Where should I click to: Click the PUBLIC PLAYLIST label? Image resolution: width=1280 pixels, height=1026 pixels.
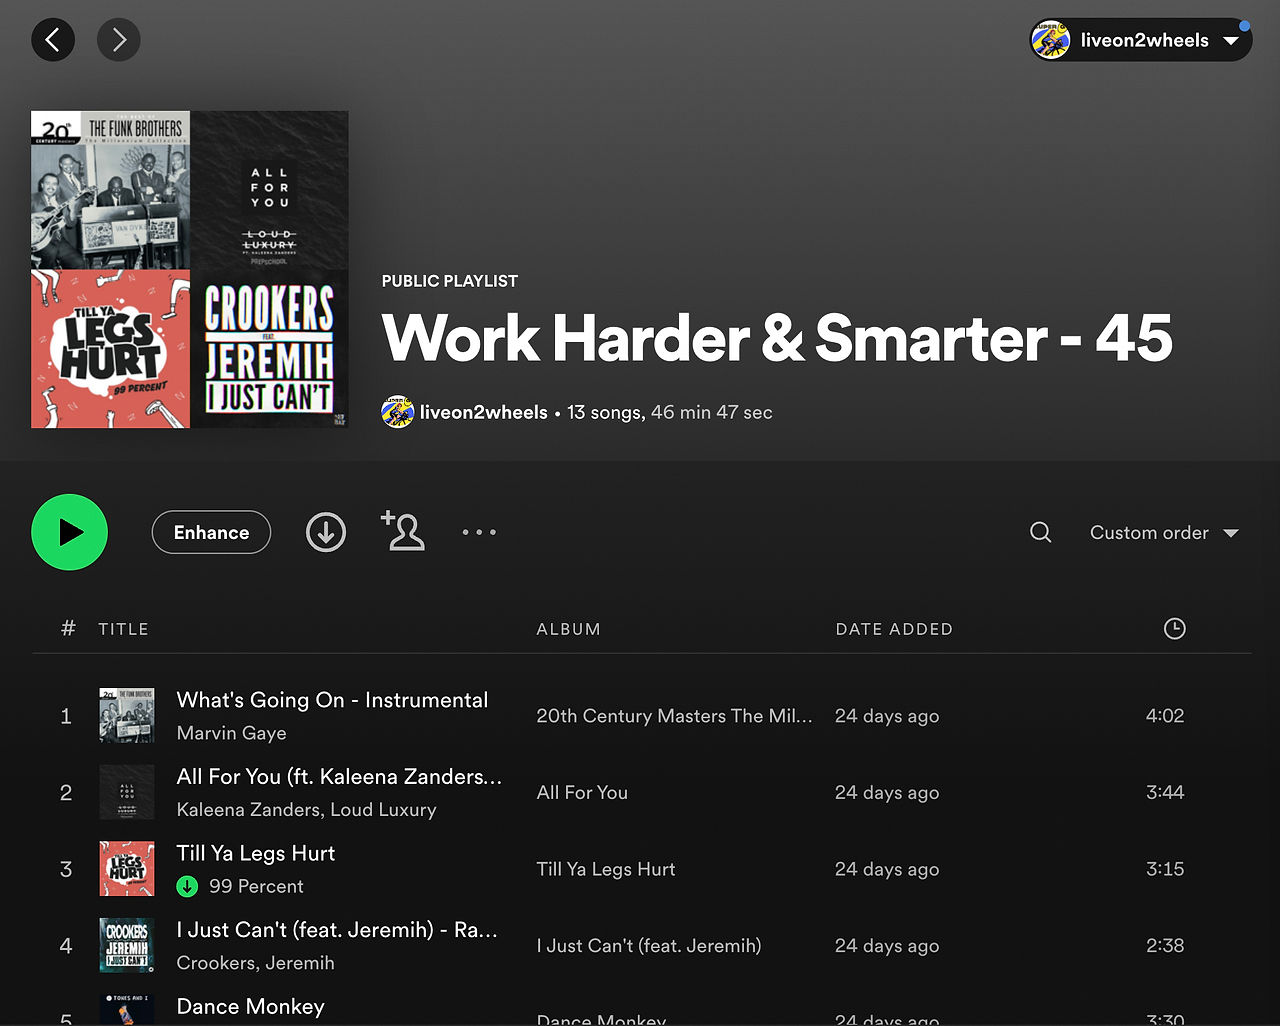click(450, 281)
